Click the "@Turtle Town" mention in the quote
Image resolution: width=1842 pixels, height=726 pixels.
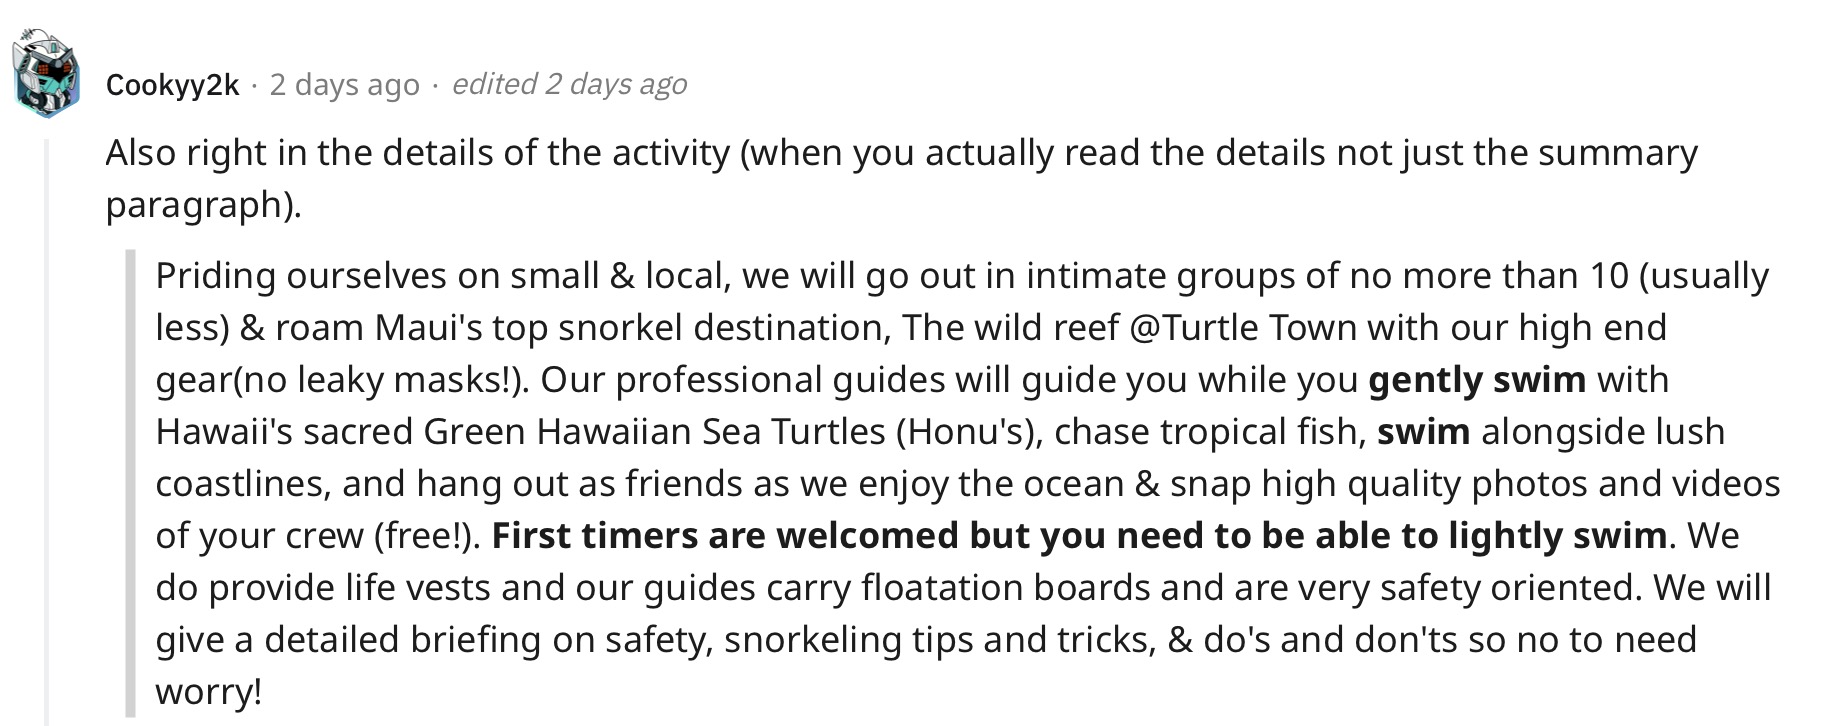1243,328
